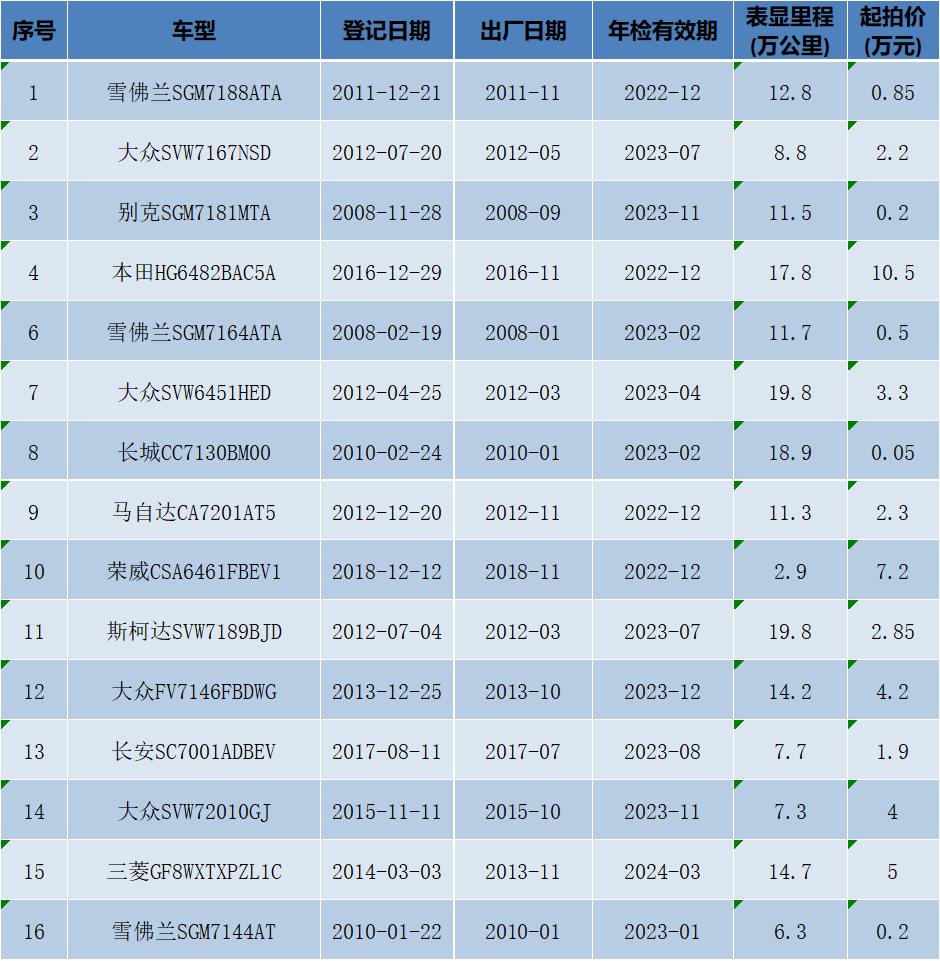The image size is (940, 961).
Task: Select starting price 10.5
Action: [893, 272]
